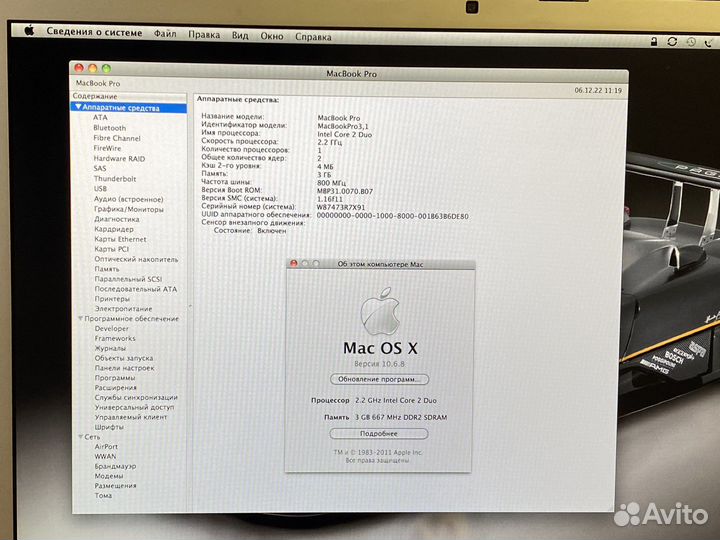
Task: Select Developer in the sidebar
Action: pos(112,328)
